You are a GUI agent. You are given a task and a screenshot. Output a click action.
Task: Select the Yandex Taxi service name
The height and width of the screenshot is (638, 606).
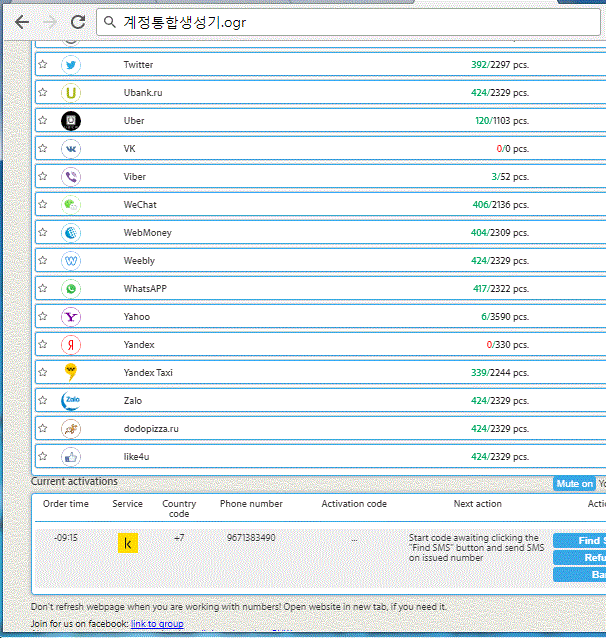[148, 373]
